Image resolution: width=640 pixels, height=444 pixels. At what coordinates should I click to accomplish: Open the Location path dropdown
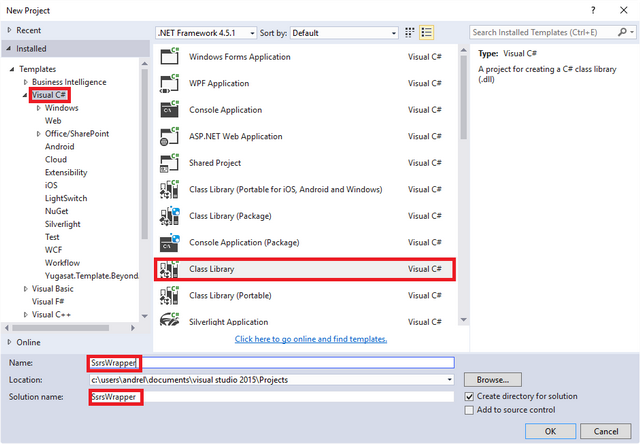449,380
